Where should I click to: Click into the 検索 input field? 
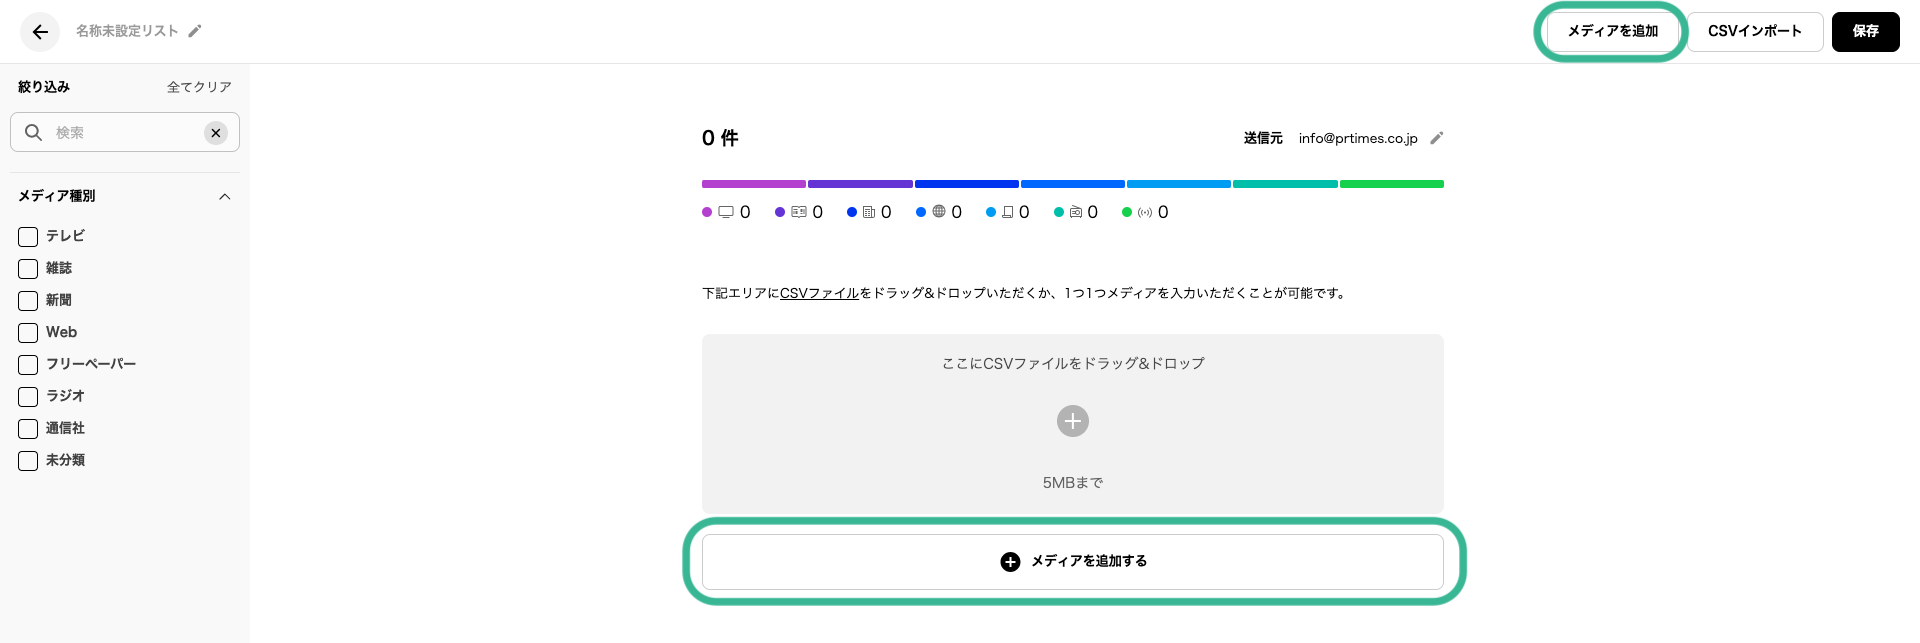point(125,133)
